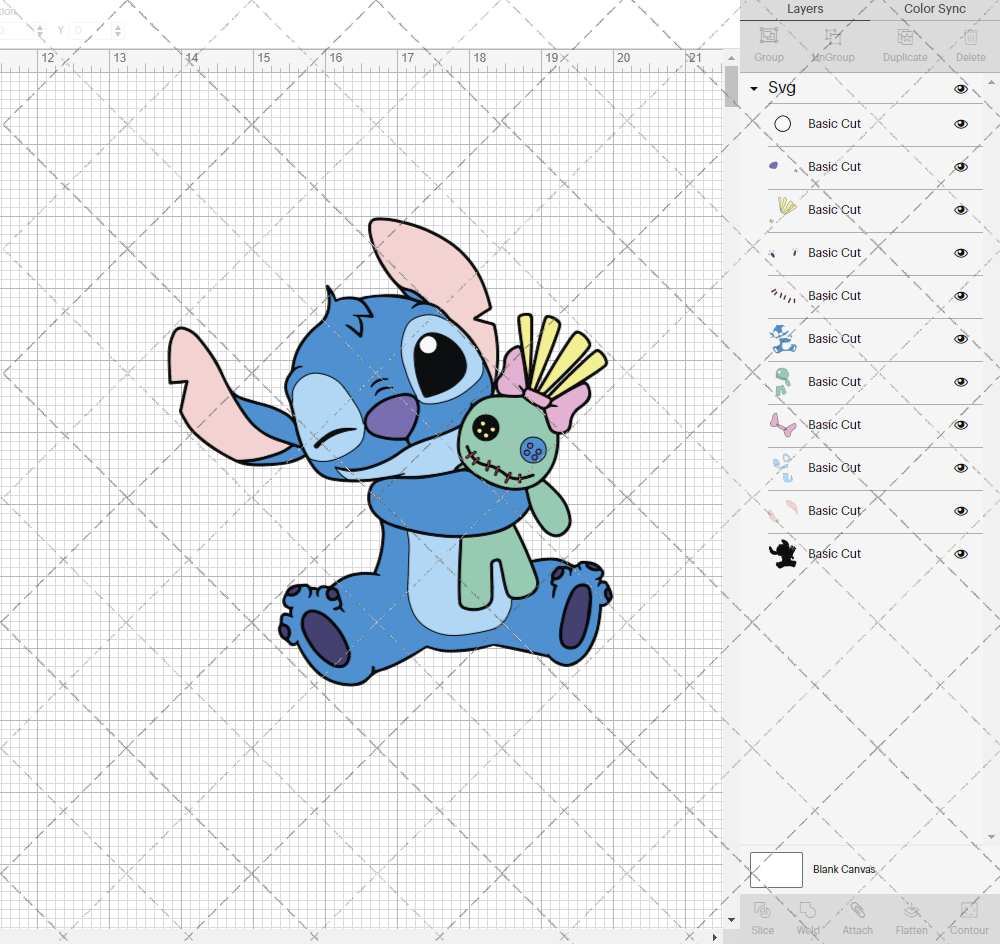Click Stitch's purple nose on canvas
Viewport: 1000px width, 944px height.
click(x=390, y=417)
